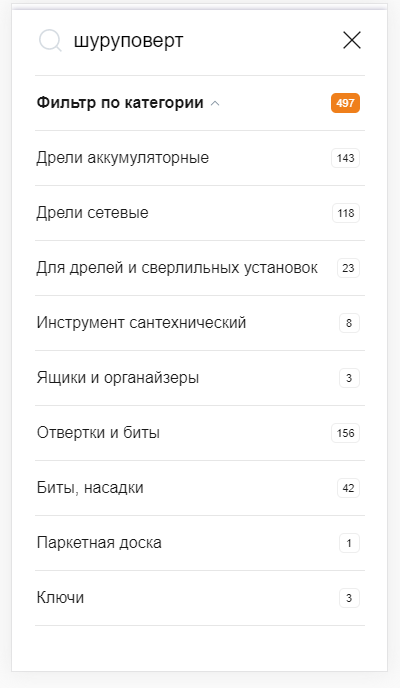Filter results by Ключи
400x688 pixels.
[200, 598]
